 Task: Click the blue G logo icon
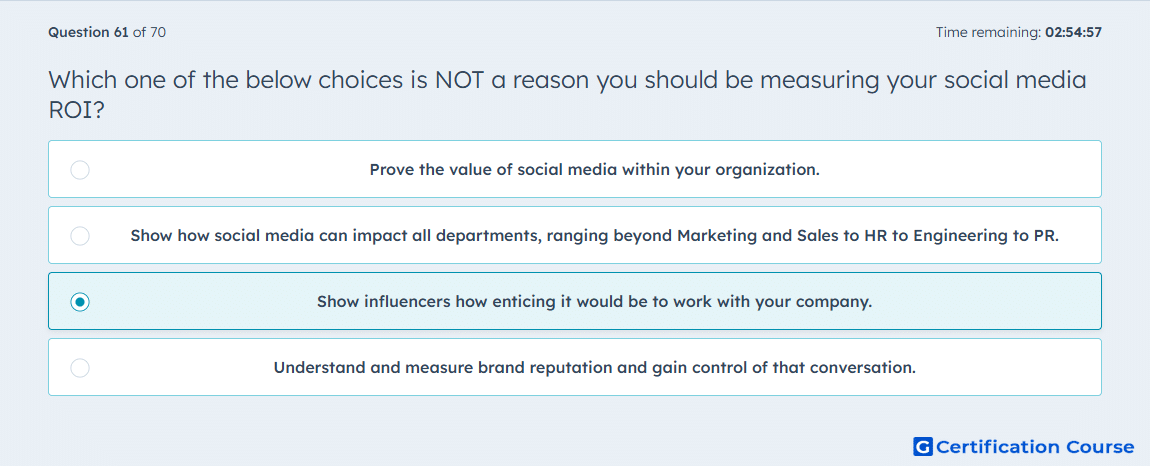(923, 447)
